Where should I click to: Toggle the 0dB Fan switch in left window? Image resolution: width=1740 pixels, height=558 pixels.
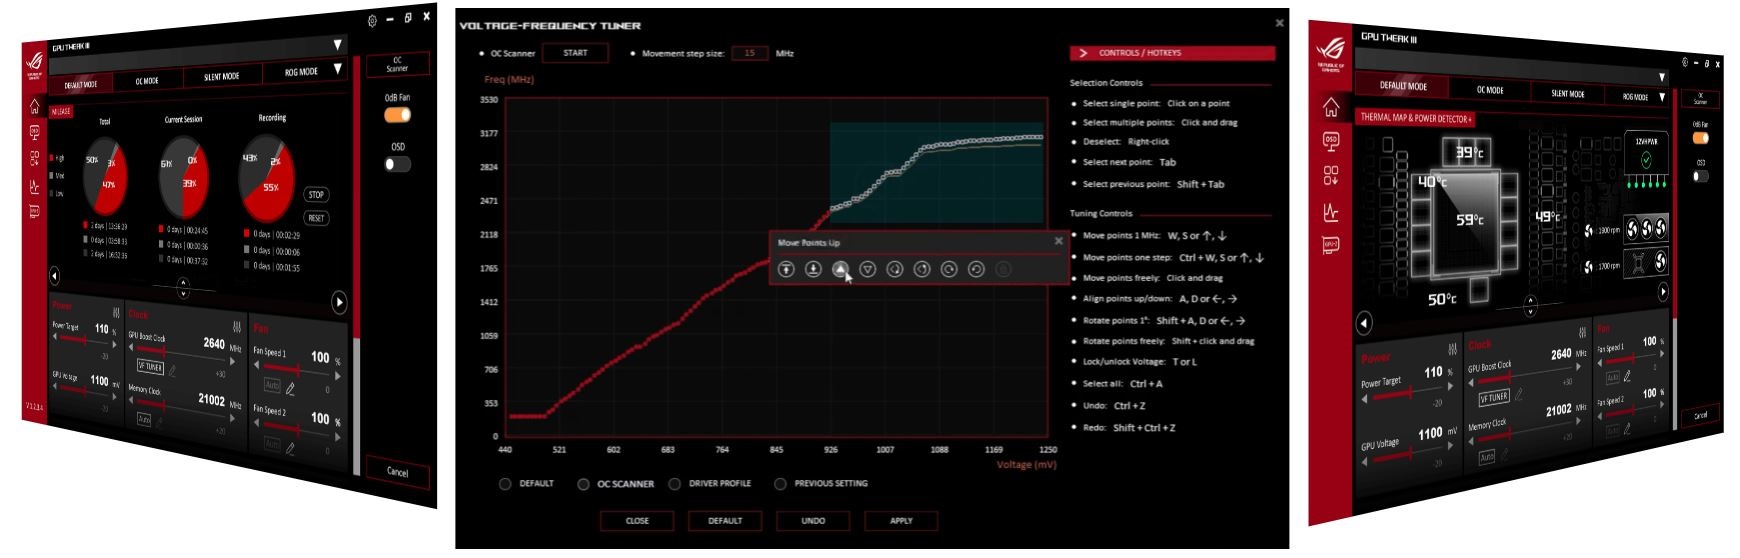coord(397,115)
